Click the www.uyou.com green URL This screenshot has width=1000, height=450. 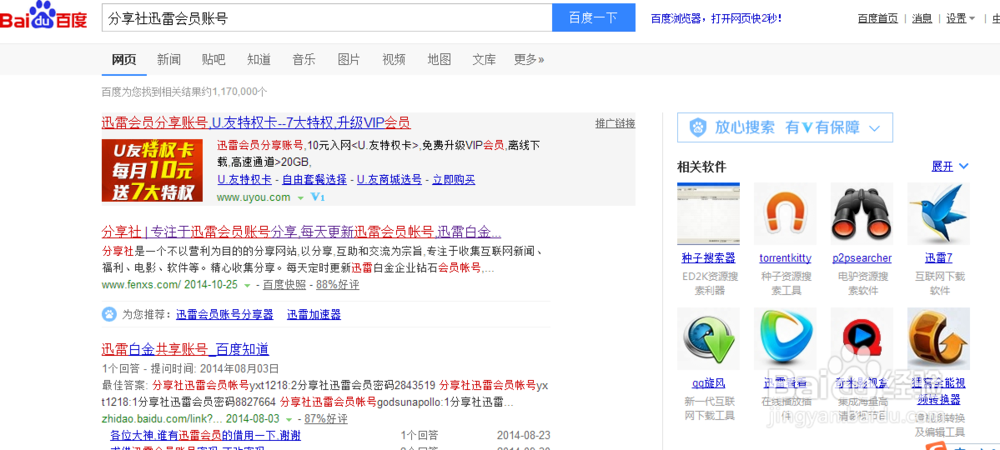click(x=254, y=198)
